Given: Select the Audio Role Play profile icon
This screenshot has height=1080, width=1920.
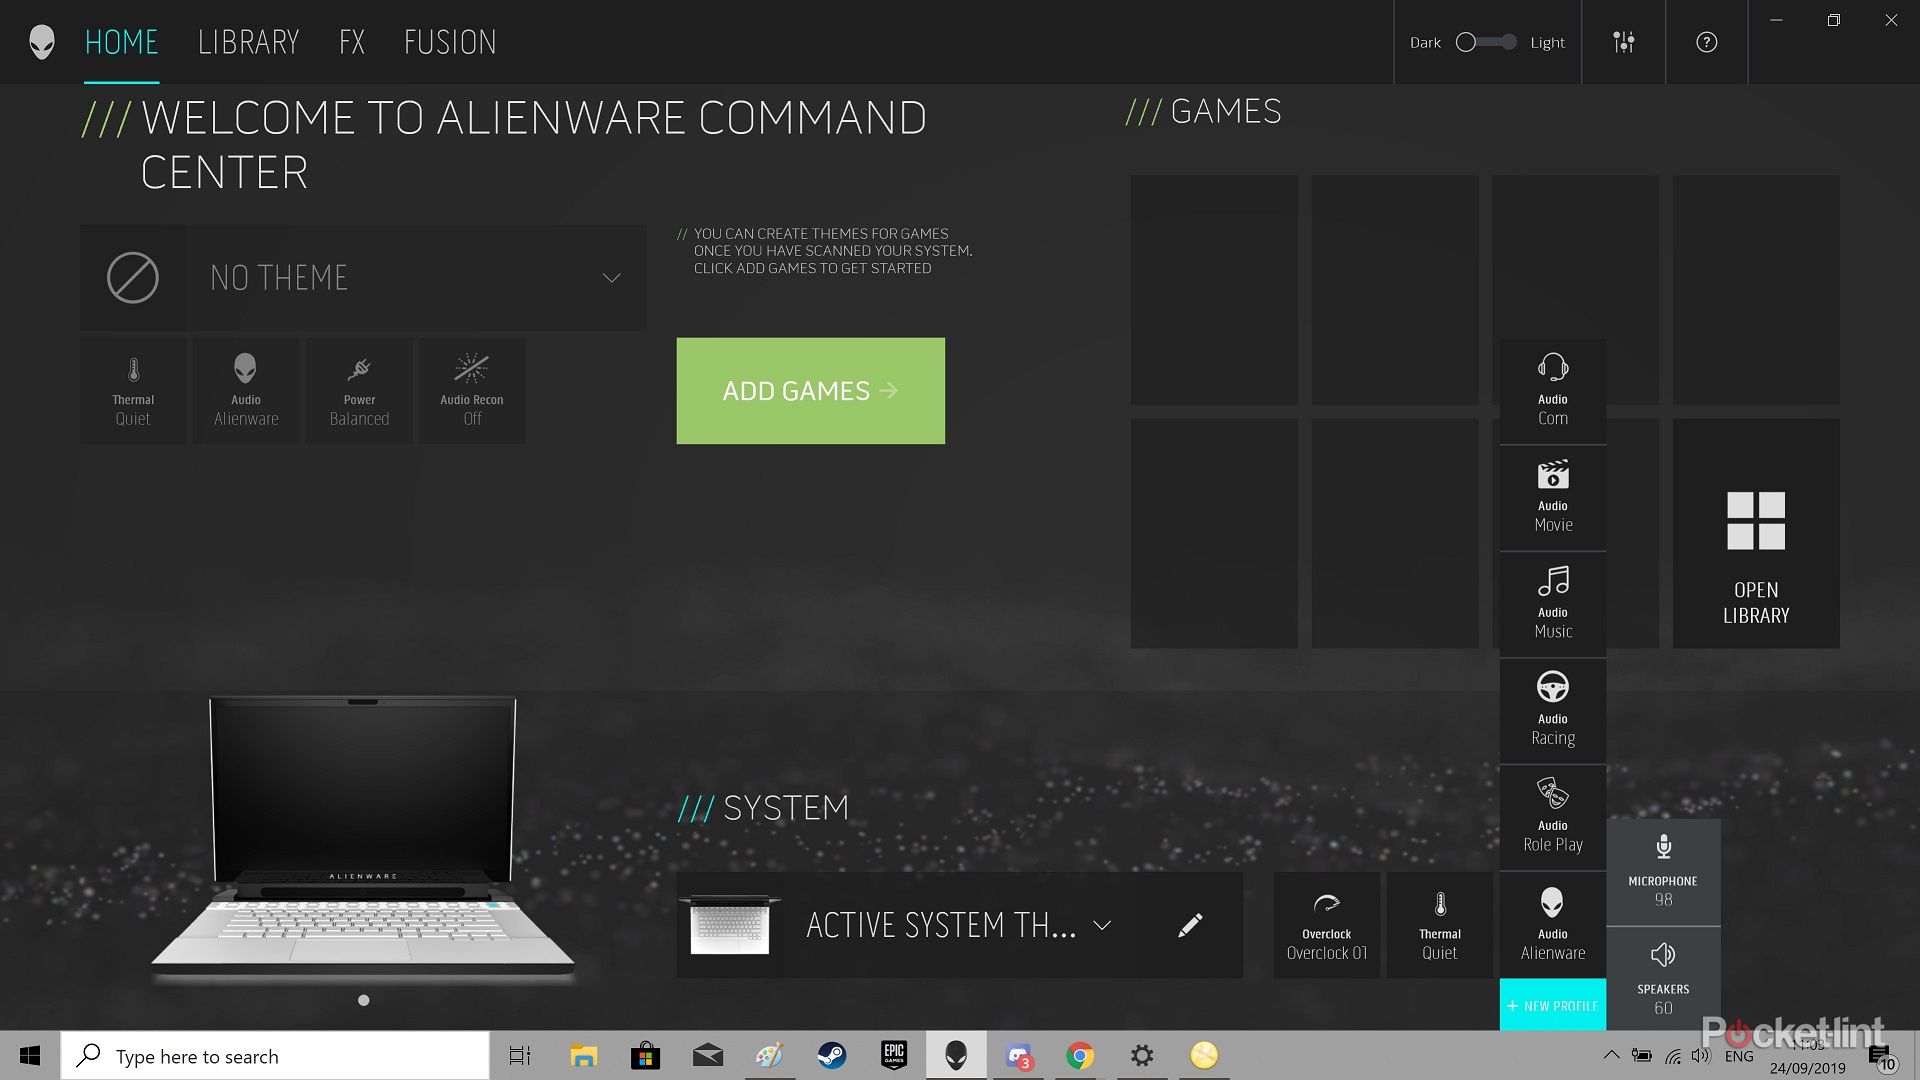Looking at the screenshot, I should [1552, 816].
